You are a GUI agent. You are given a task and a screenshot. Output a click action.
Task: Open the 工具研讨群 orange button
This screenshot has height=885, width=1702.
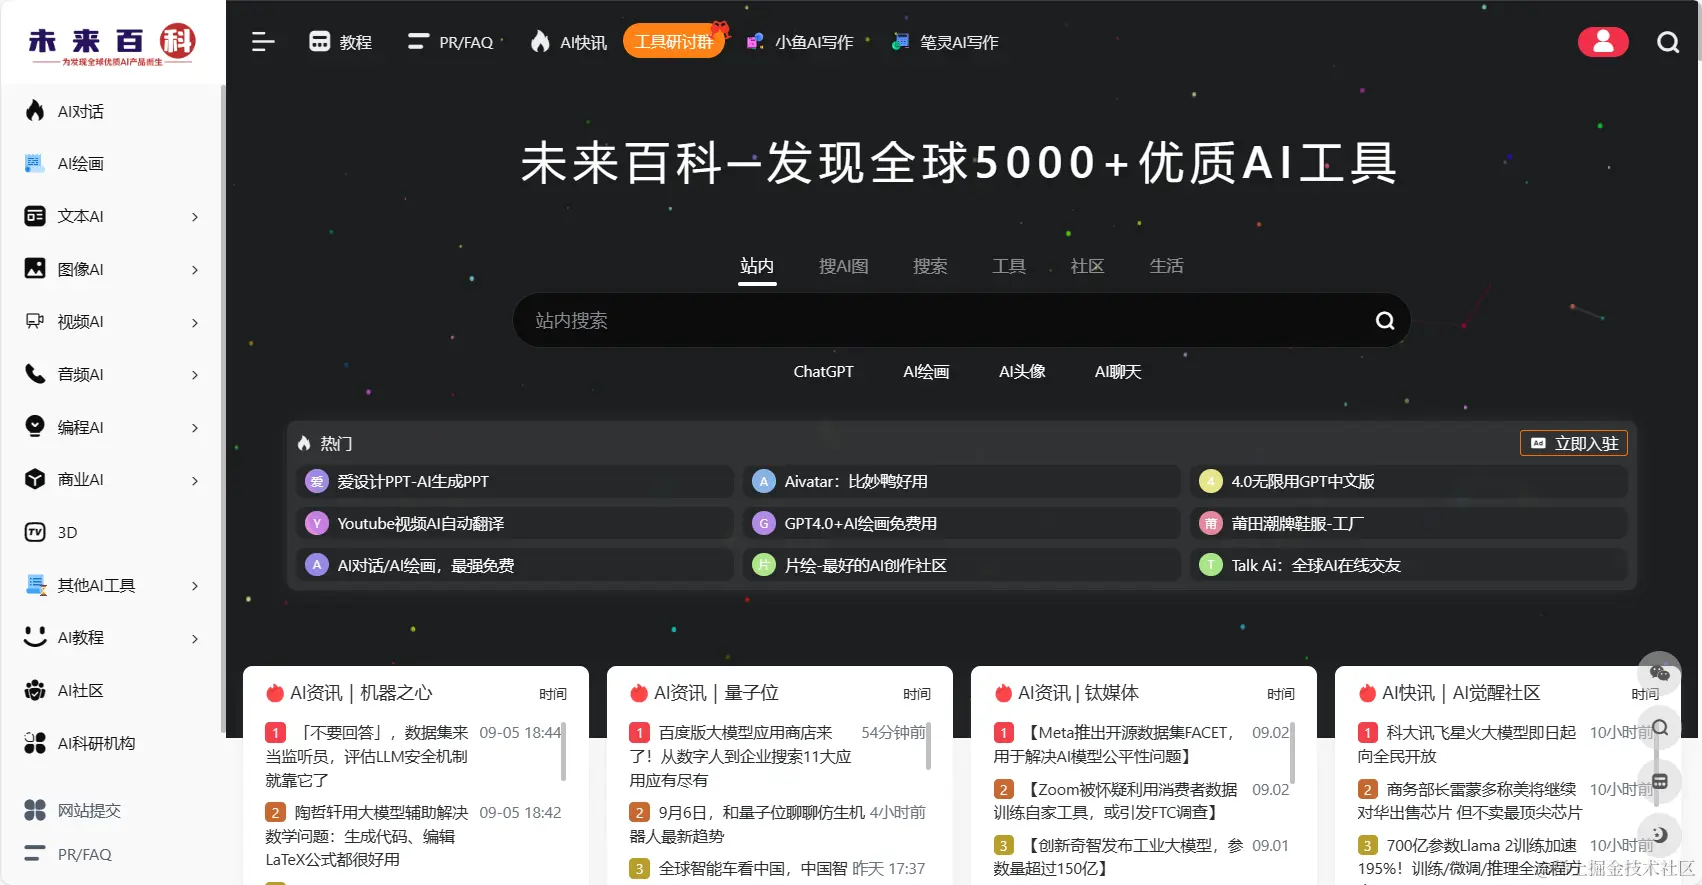tap(674, 42)
